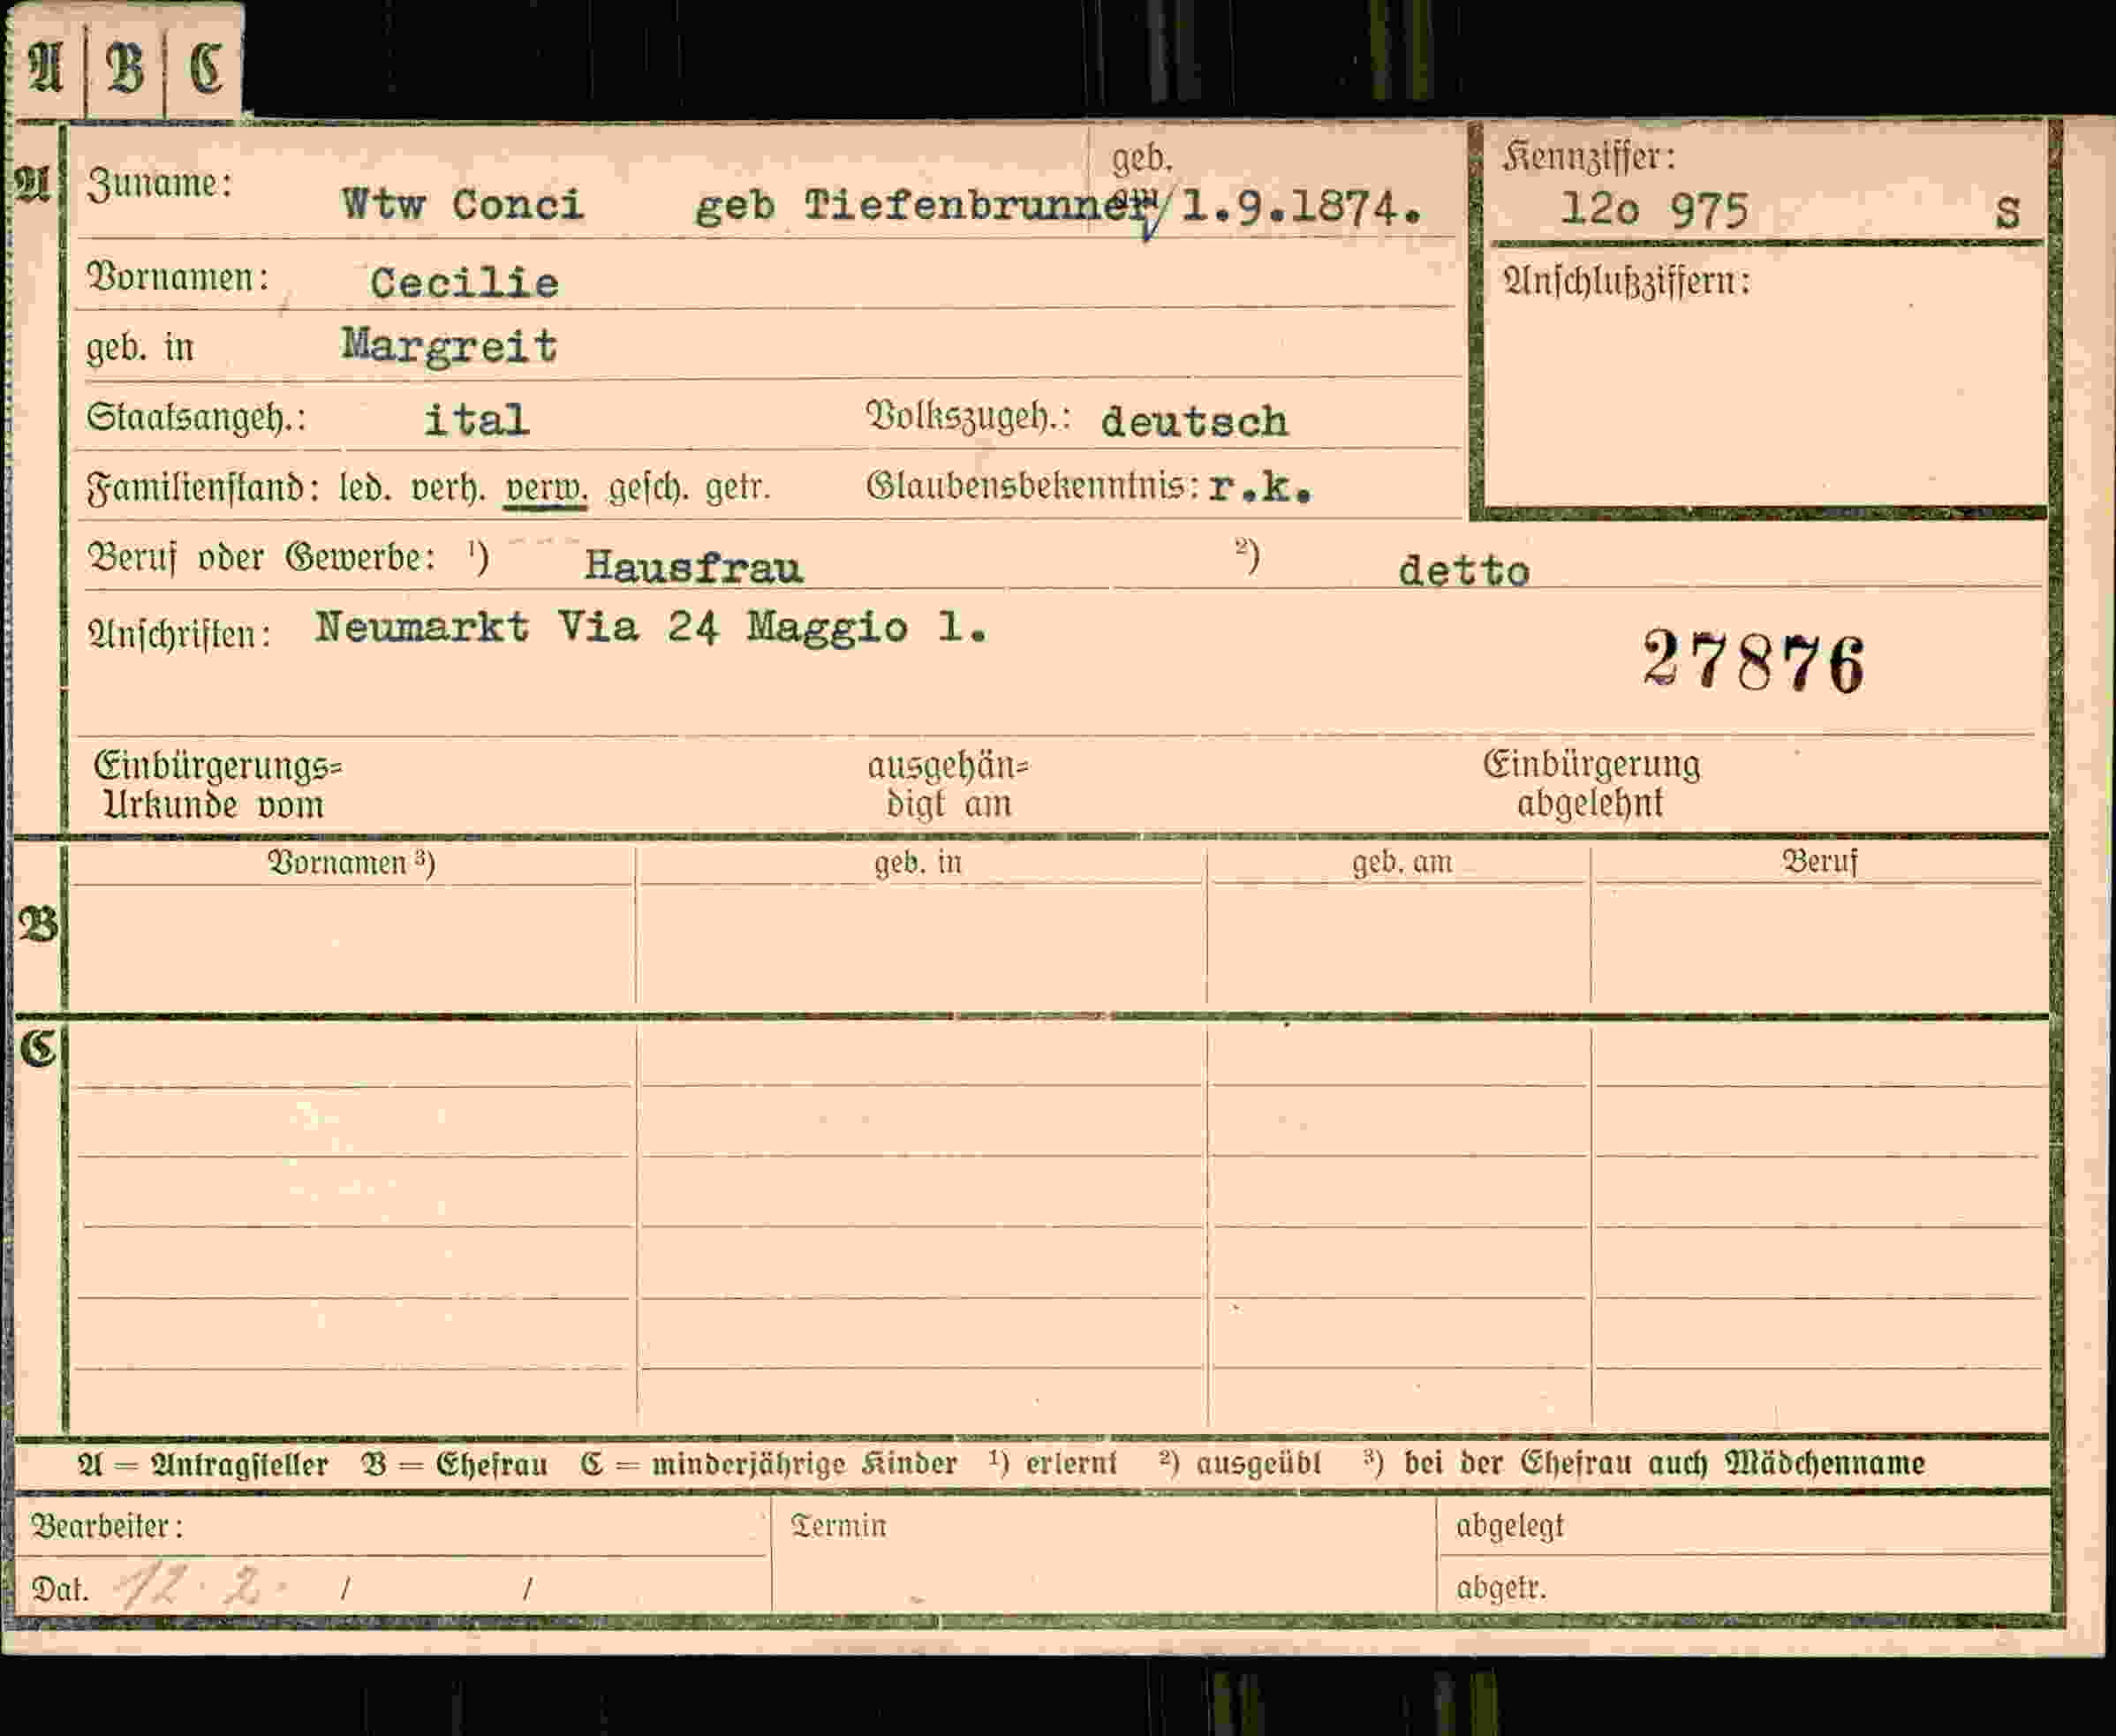Click the index tab letter B
Viewport: 2116px width, 1736px height.
pyautogui.click(x=125, y=68)
